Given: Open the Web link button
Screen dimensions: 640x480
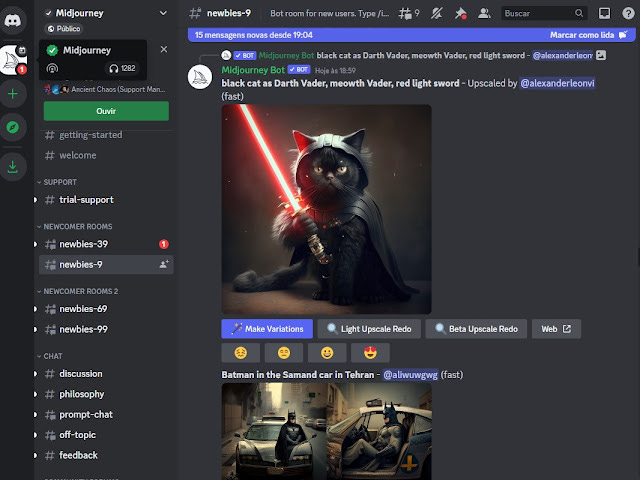Looking at the screenshot, I should click(x=556, y=329).
